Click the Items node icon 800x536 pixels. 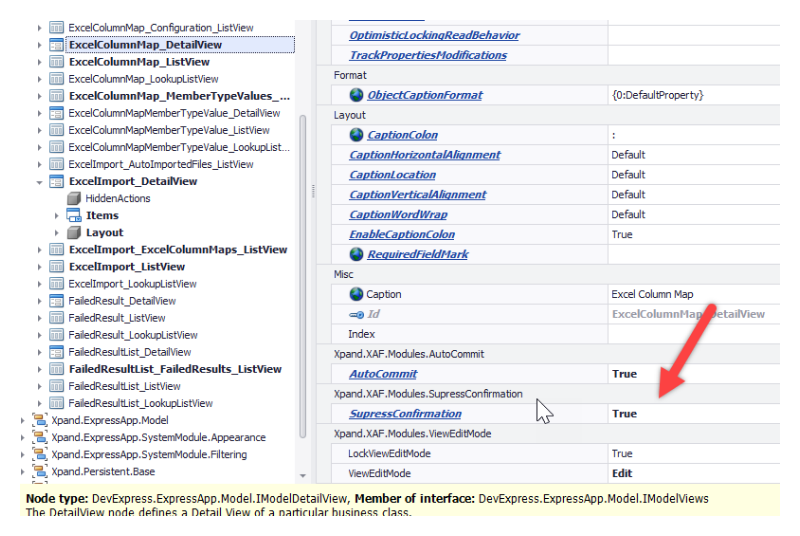point(74,215)
